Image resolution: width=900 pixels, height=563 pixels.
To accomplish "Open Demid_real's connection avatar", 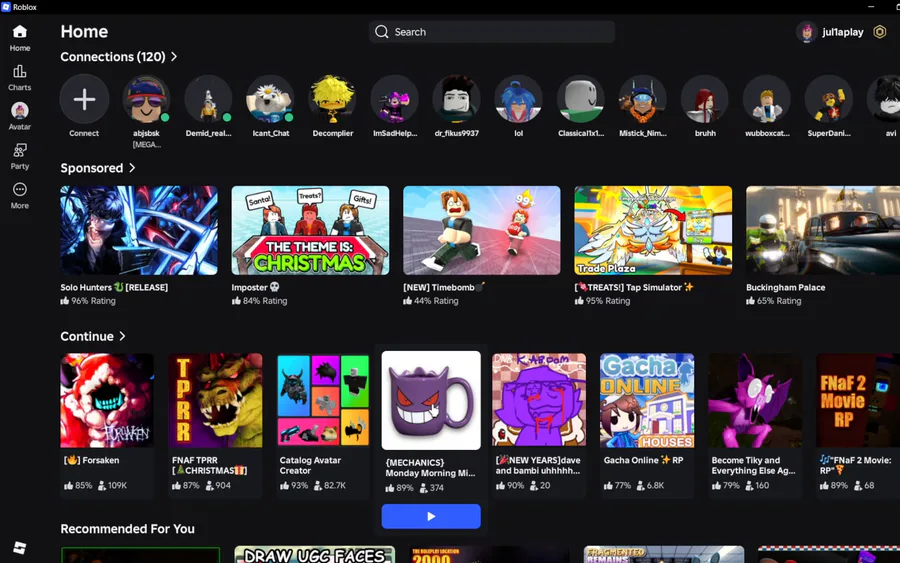I will [x=208, y=99].
